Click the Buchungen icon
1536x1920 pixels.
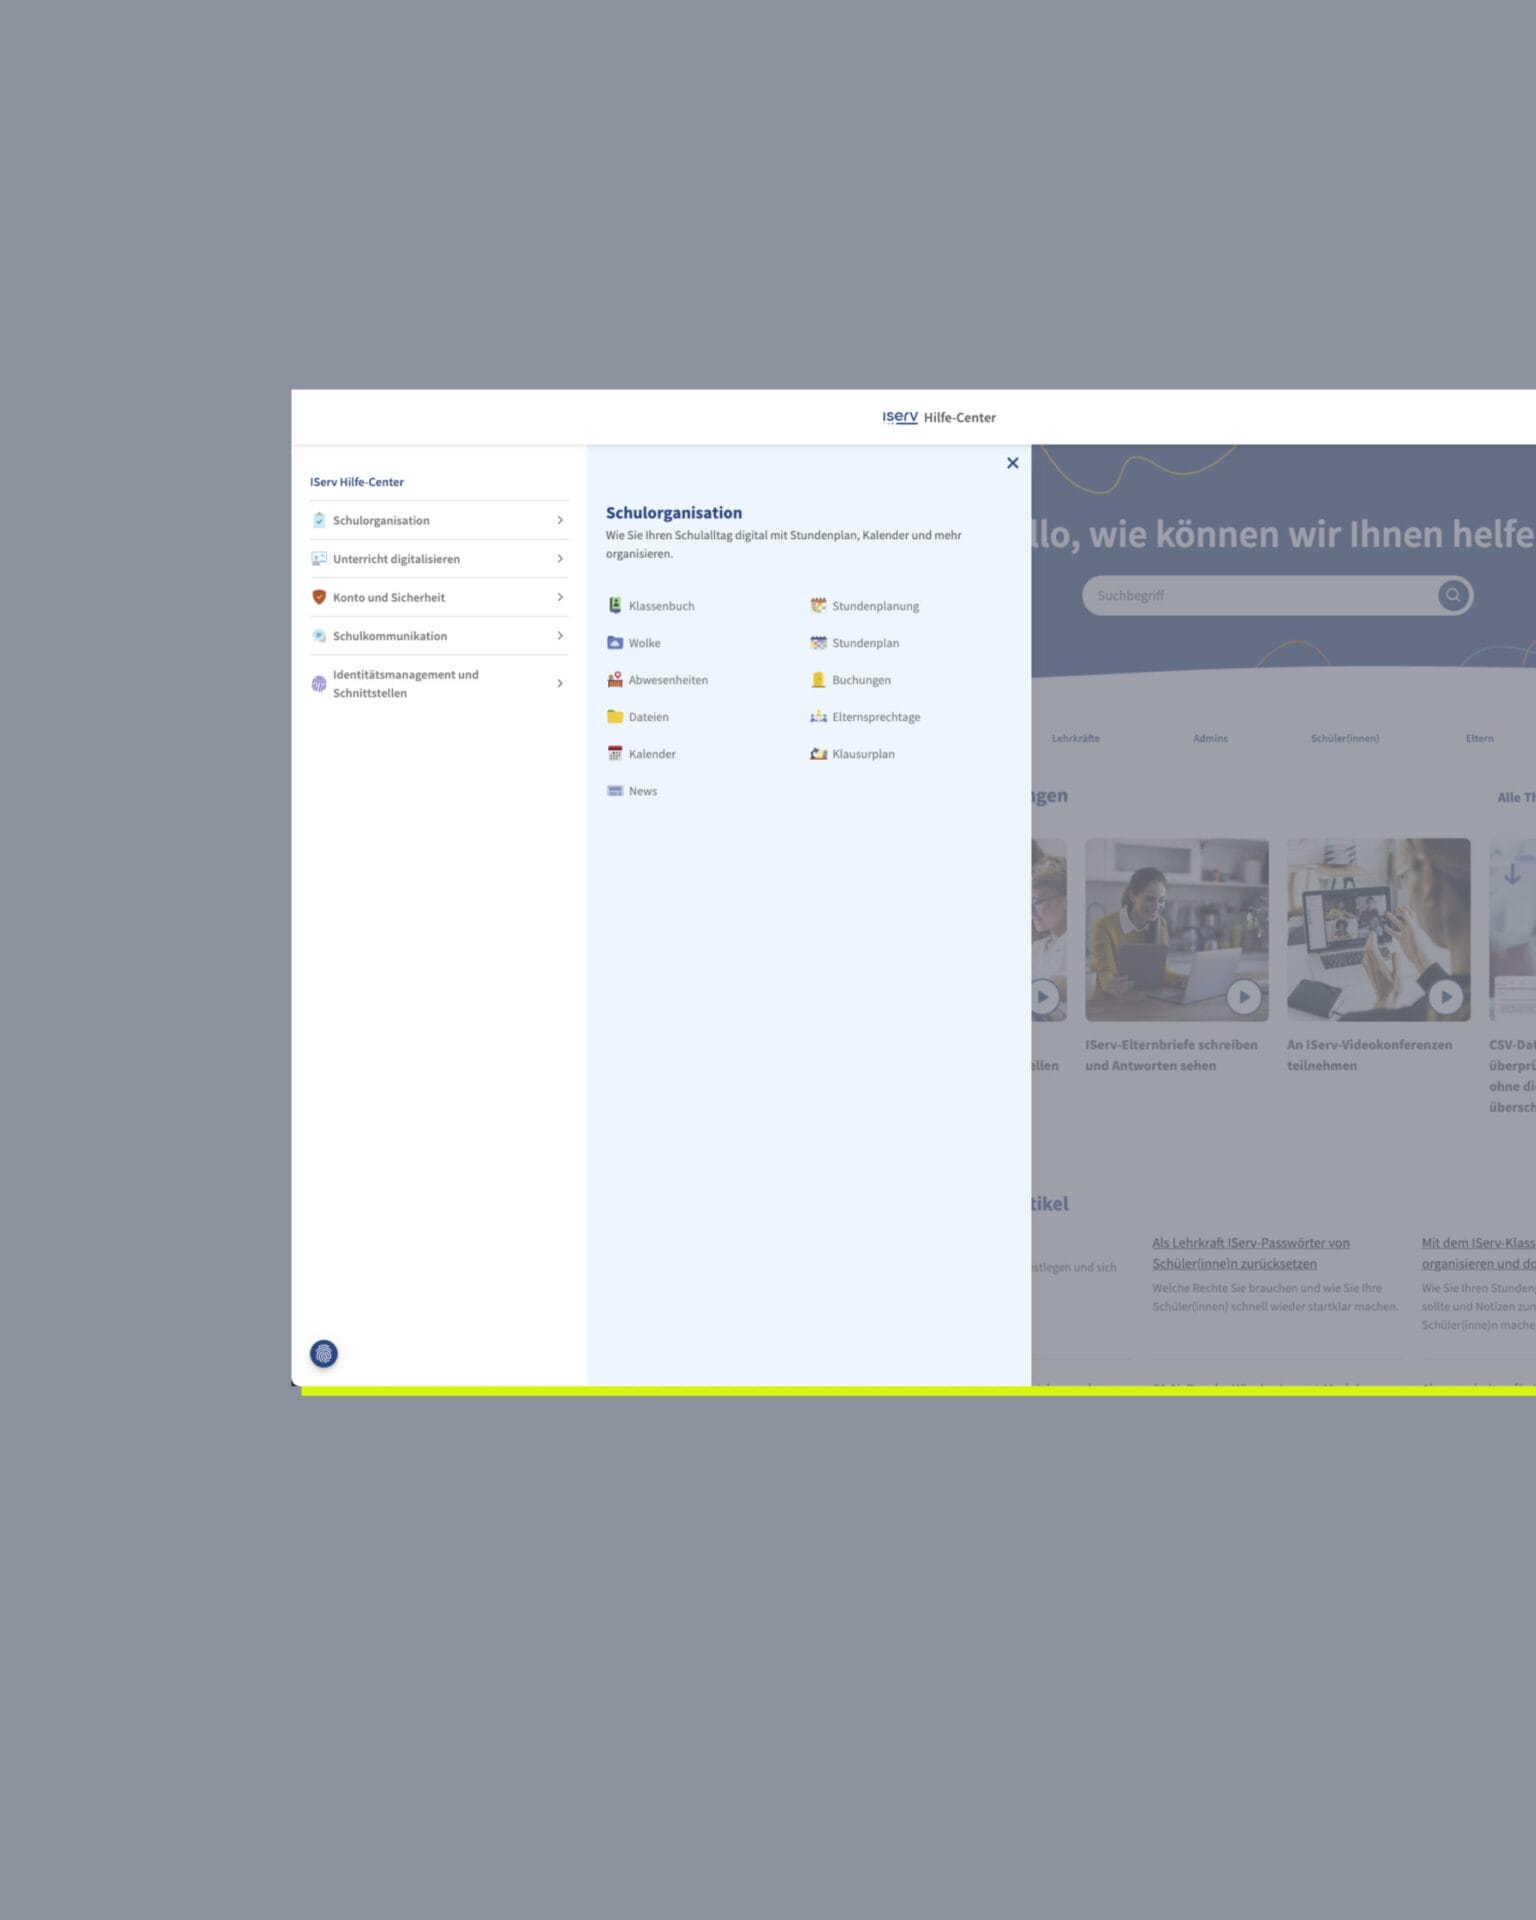818,679
